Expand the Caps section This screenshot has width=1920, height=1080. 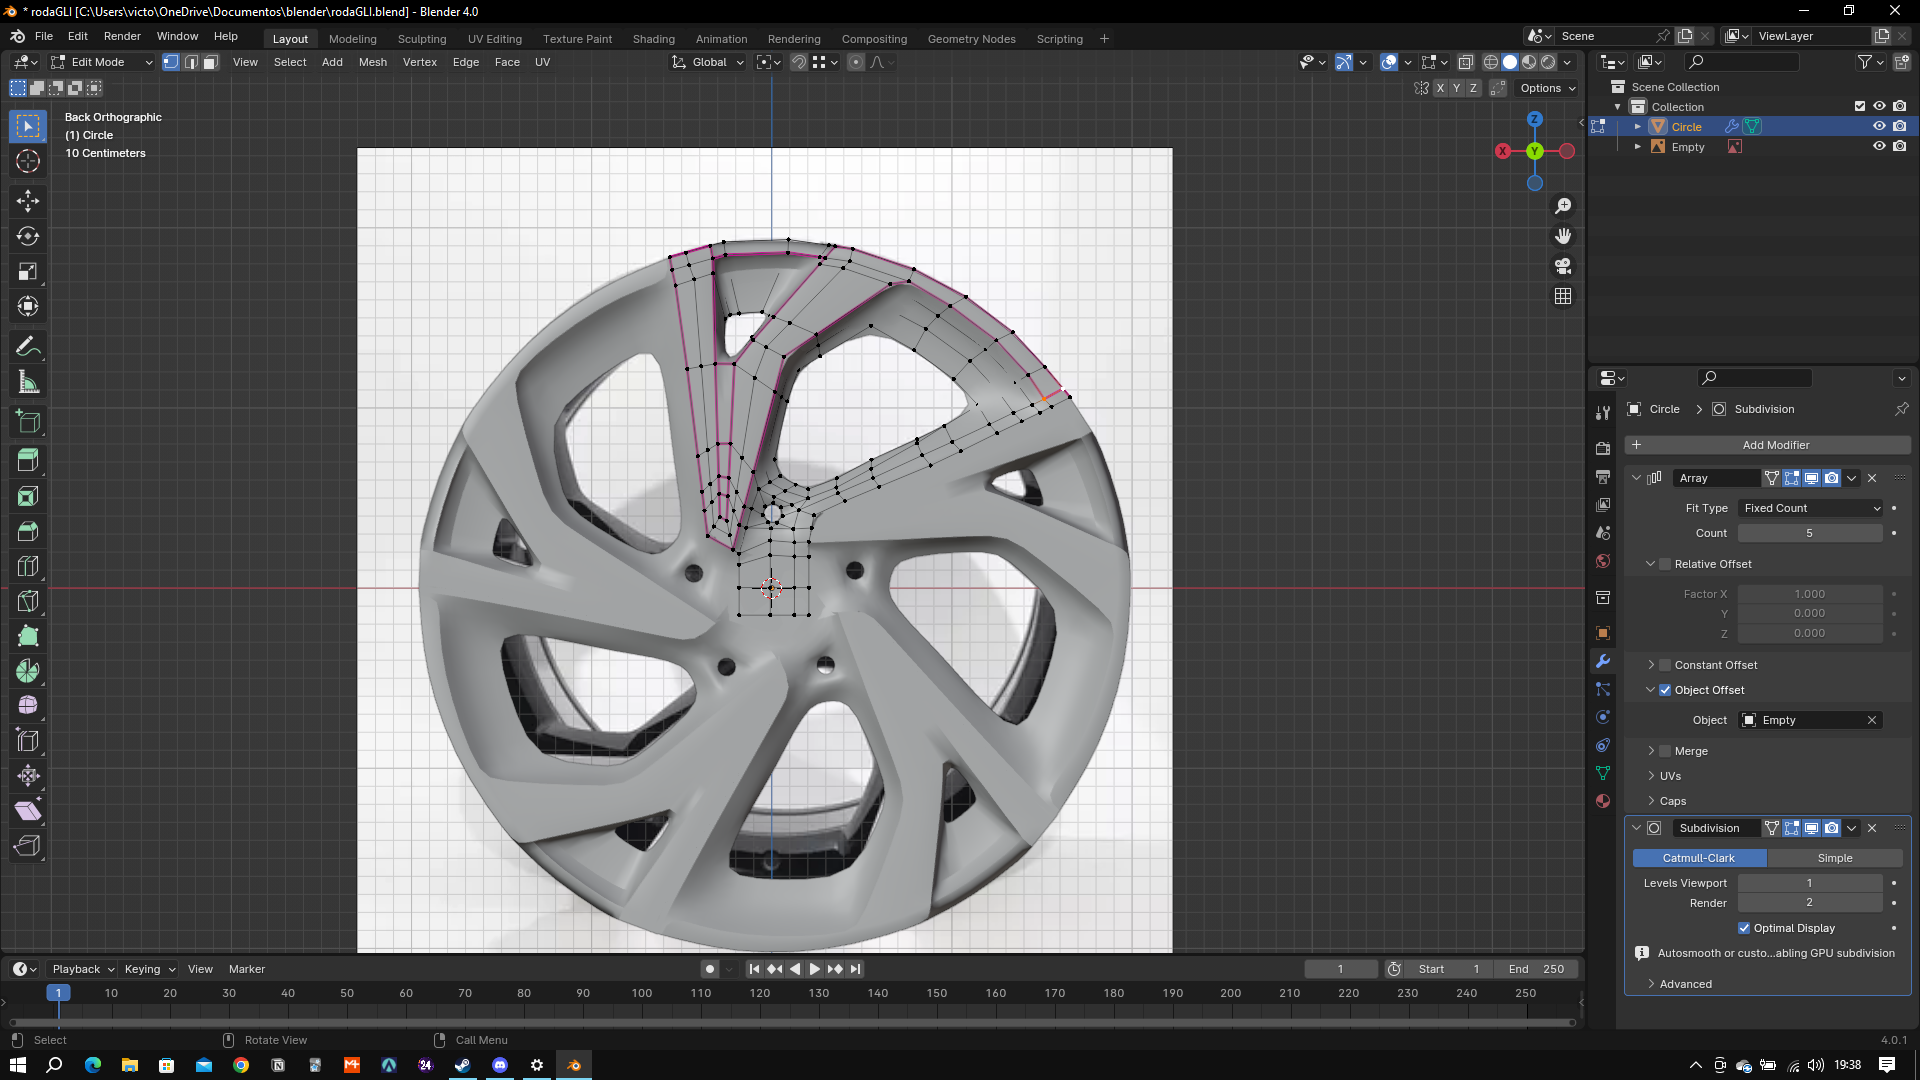click(1672, 801)
